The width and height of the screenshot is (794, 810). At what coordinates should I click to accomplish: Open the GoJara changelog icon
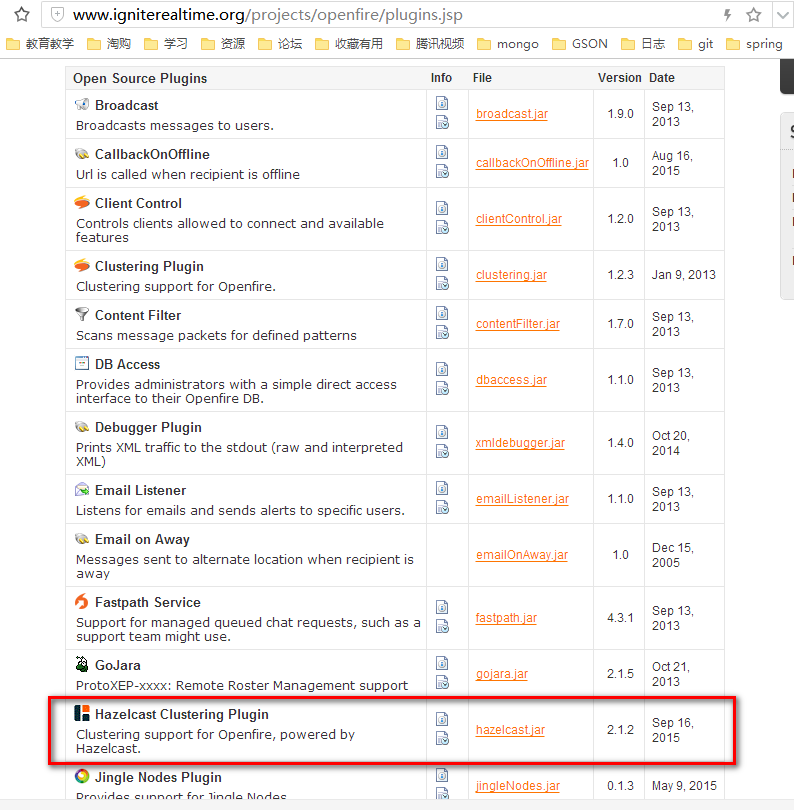pos(442,682)
